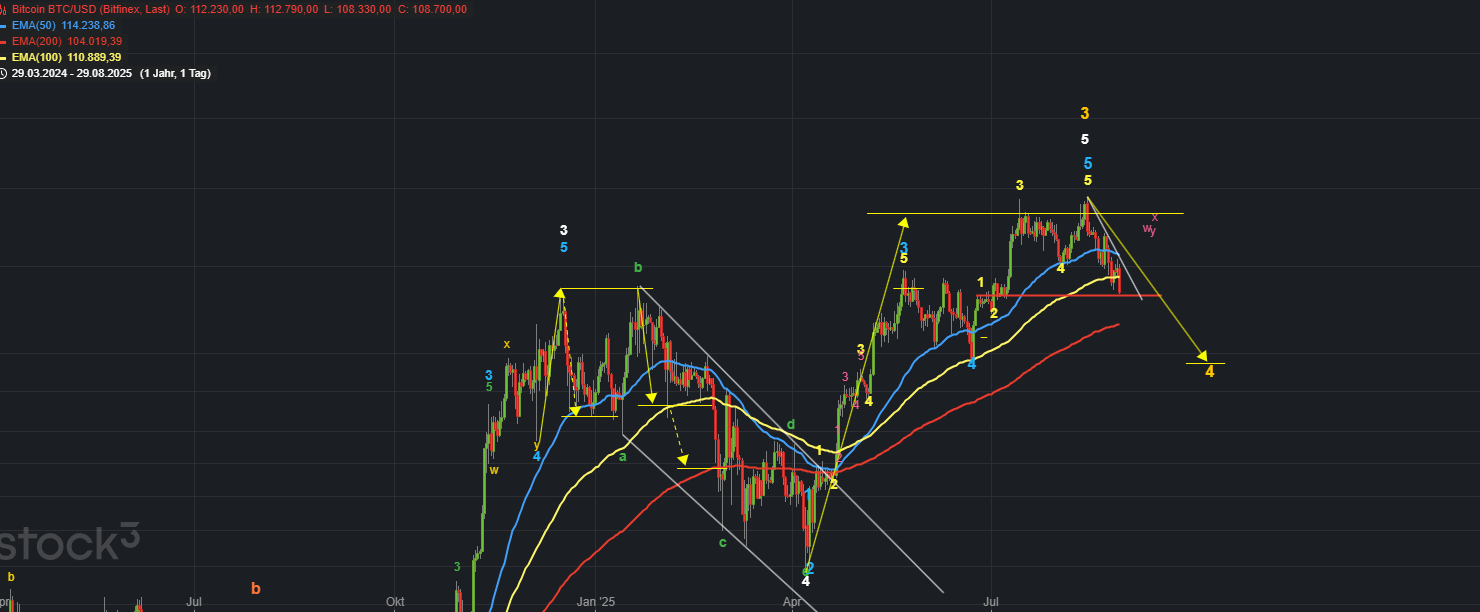Click the Jan '25 time axis label
The width and height of the screenshot is (1480, 612).
click(x=595, y=602)
